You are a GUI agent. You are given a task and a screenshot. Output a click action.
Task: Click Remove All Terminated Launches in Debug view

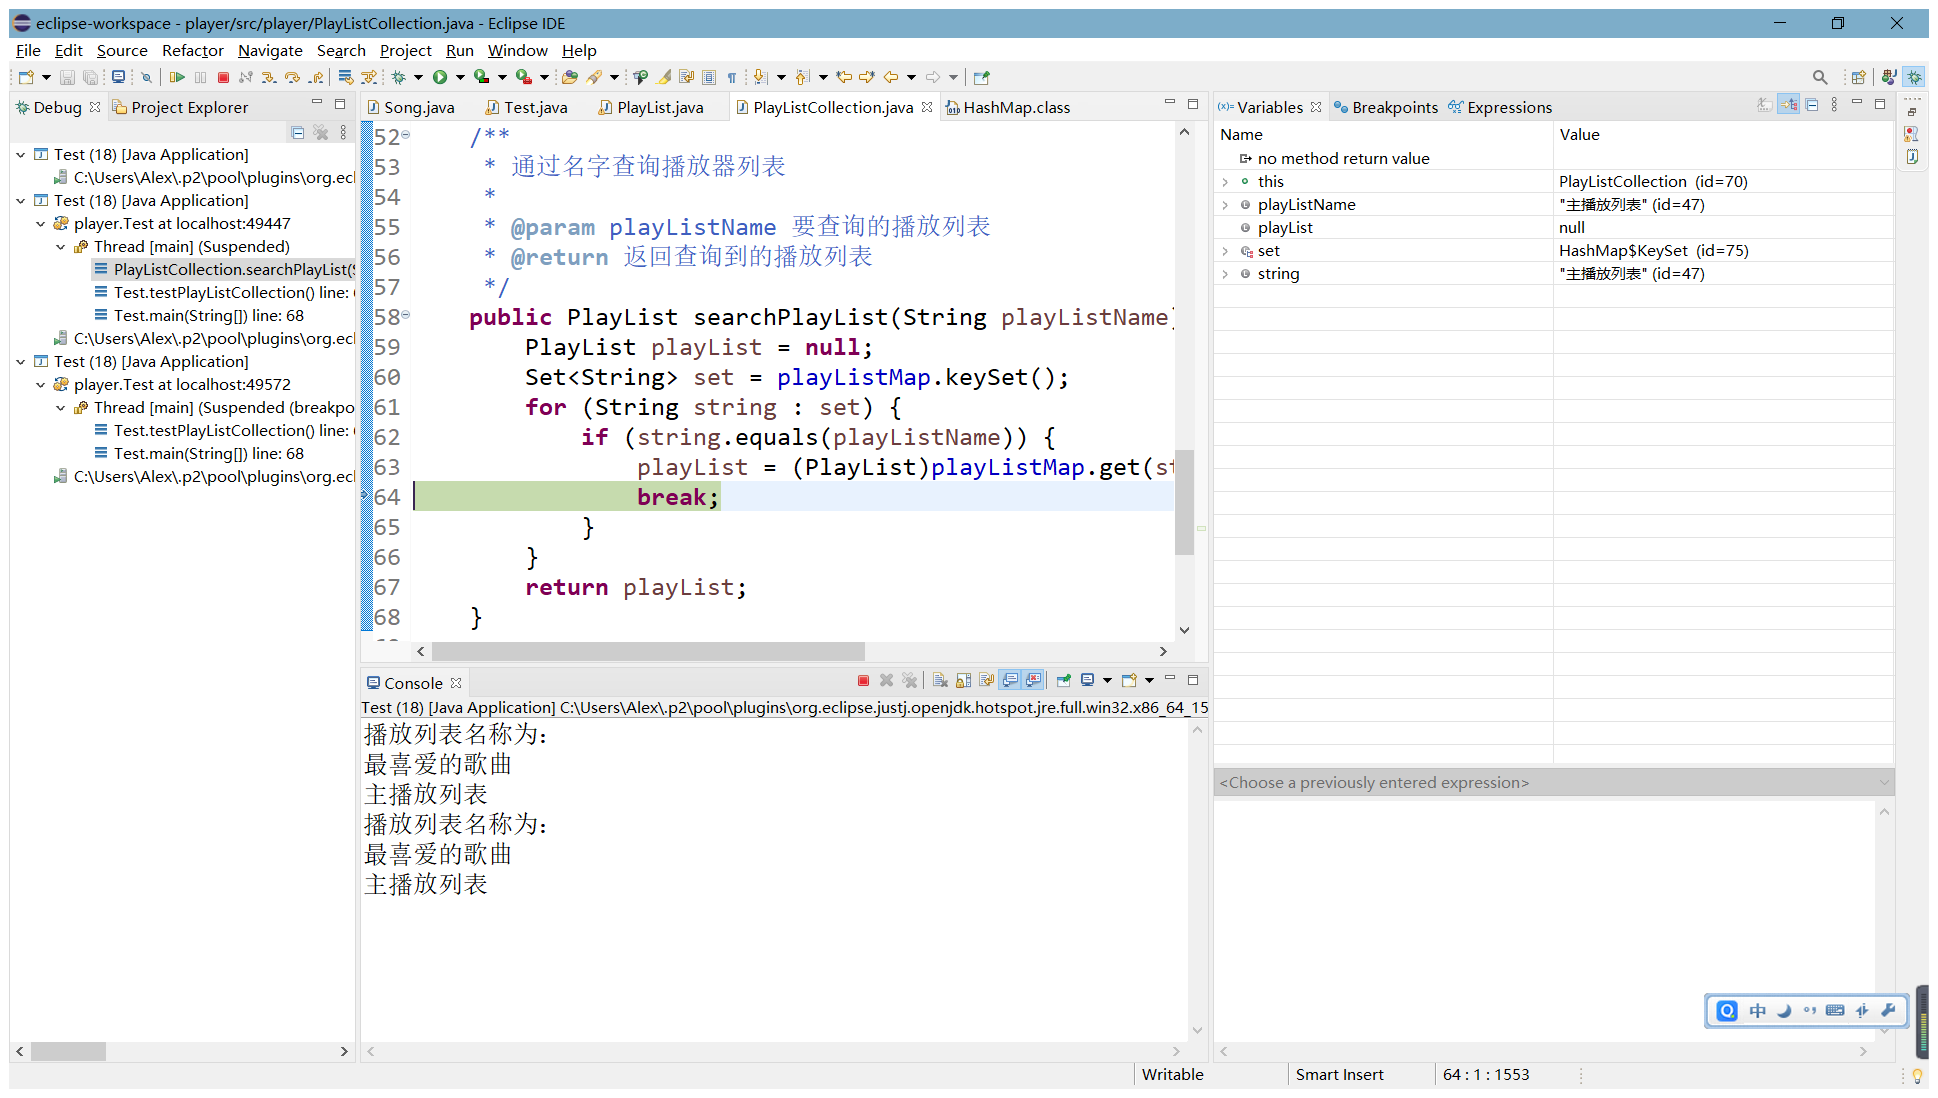point(321,132)
